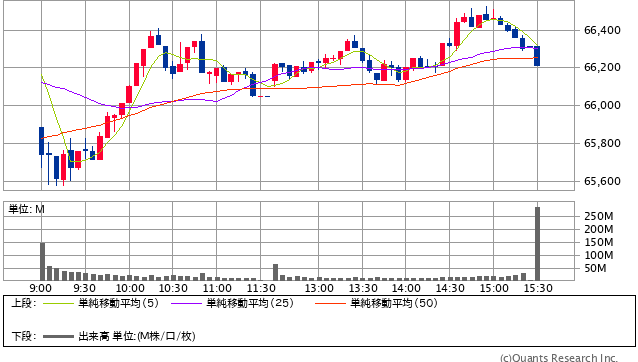This screenshot has height=362, width=638.
Task: Click the 11:30 time axis label
Action: click(261, 288)
